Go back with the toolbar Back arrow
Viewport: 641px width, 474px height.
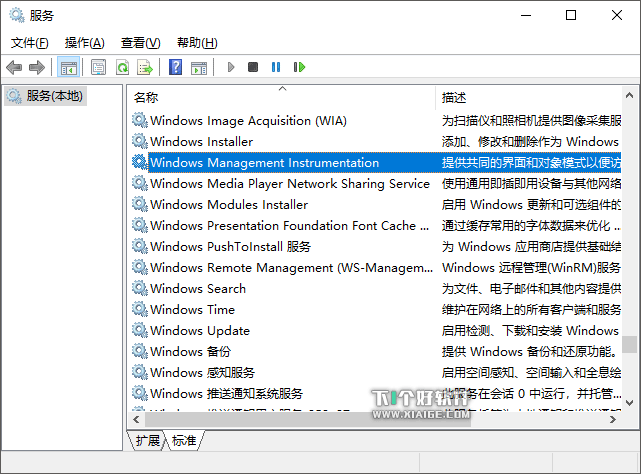[x=14, y=67]
